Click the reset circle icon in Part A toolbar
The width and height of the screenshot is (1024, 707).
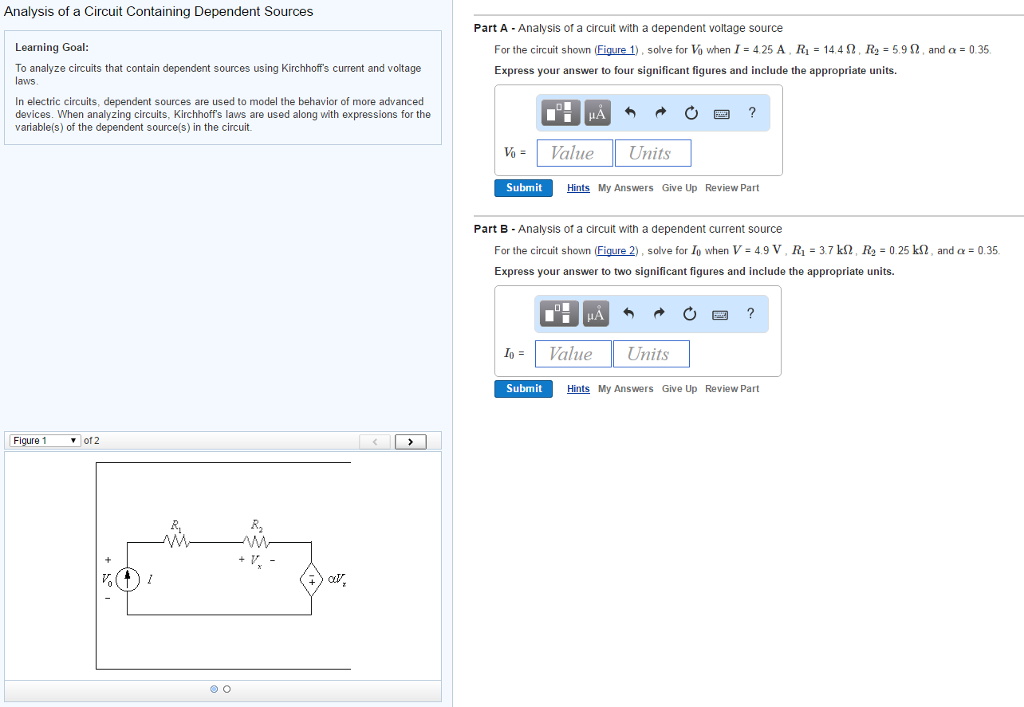(691, 112)
